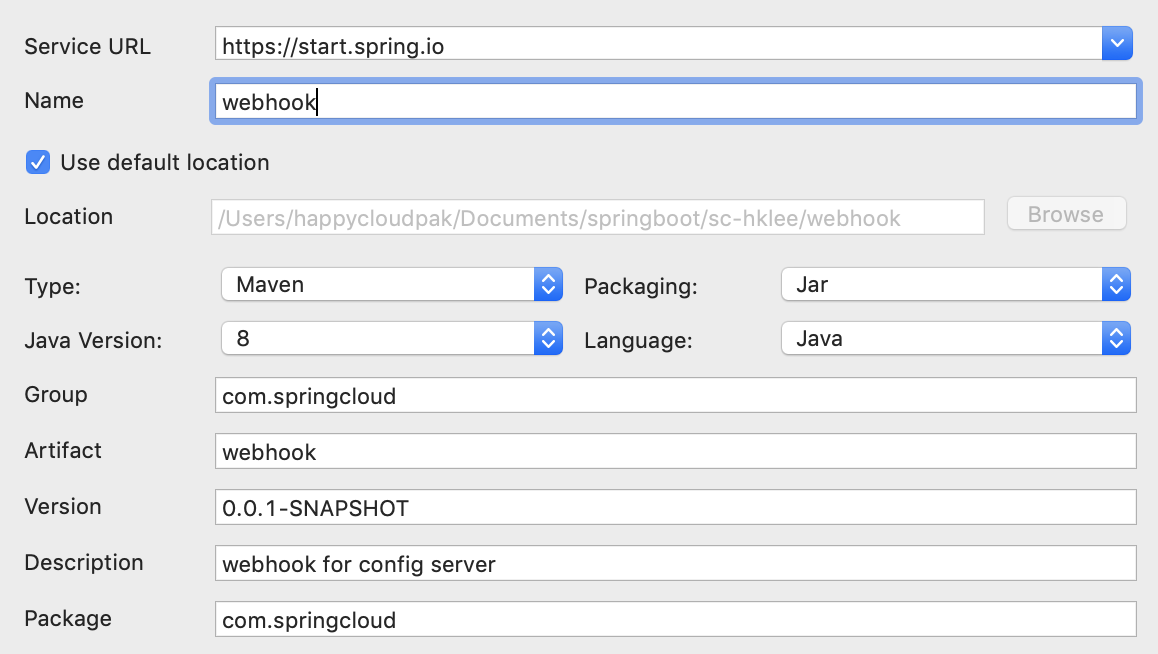Click the Package field com.springcloud

675,619
